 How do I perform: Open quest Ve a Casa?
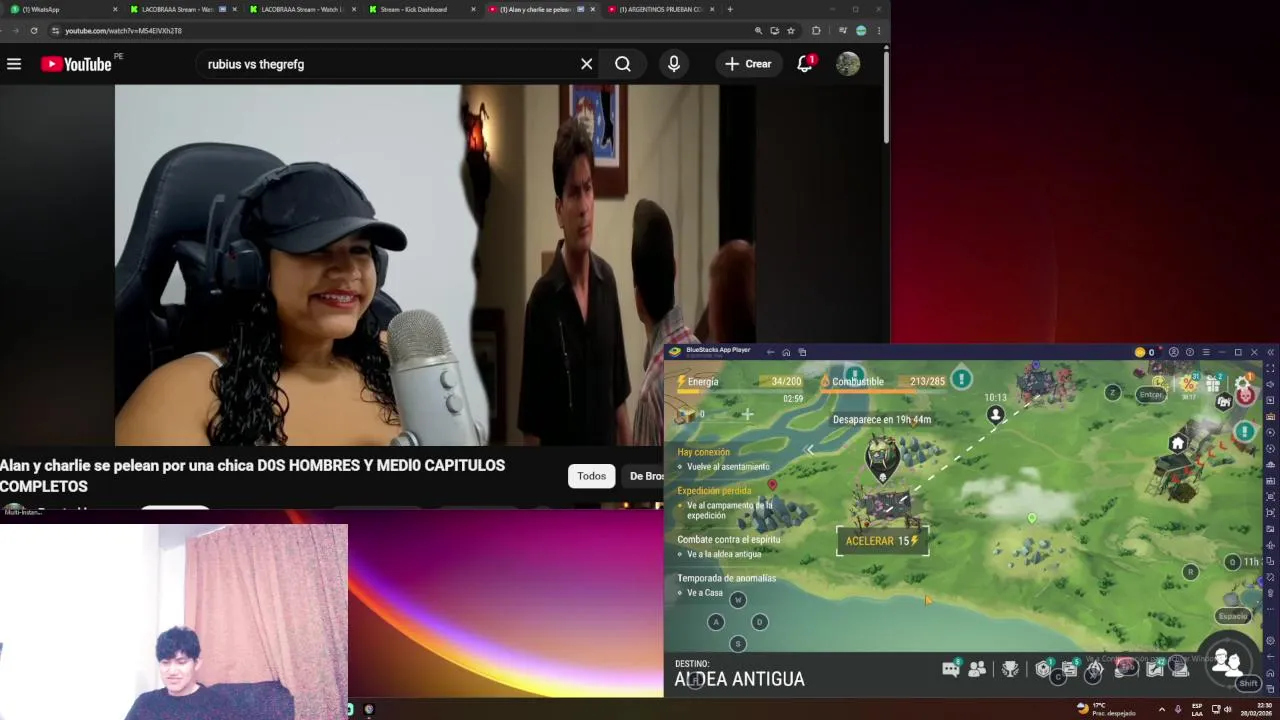[704, 592]
